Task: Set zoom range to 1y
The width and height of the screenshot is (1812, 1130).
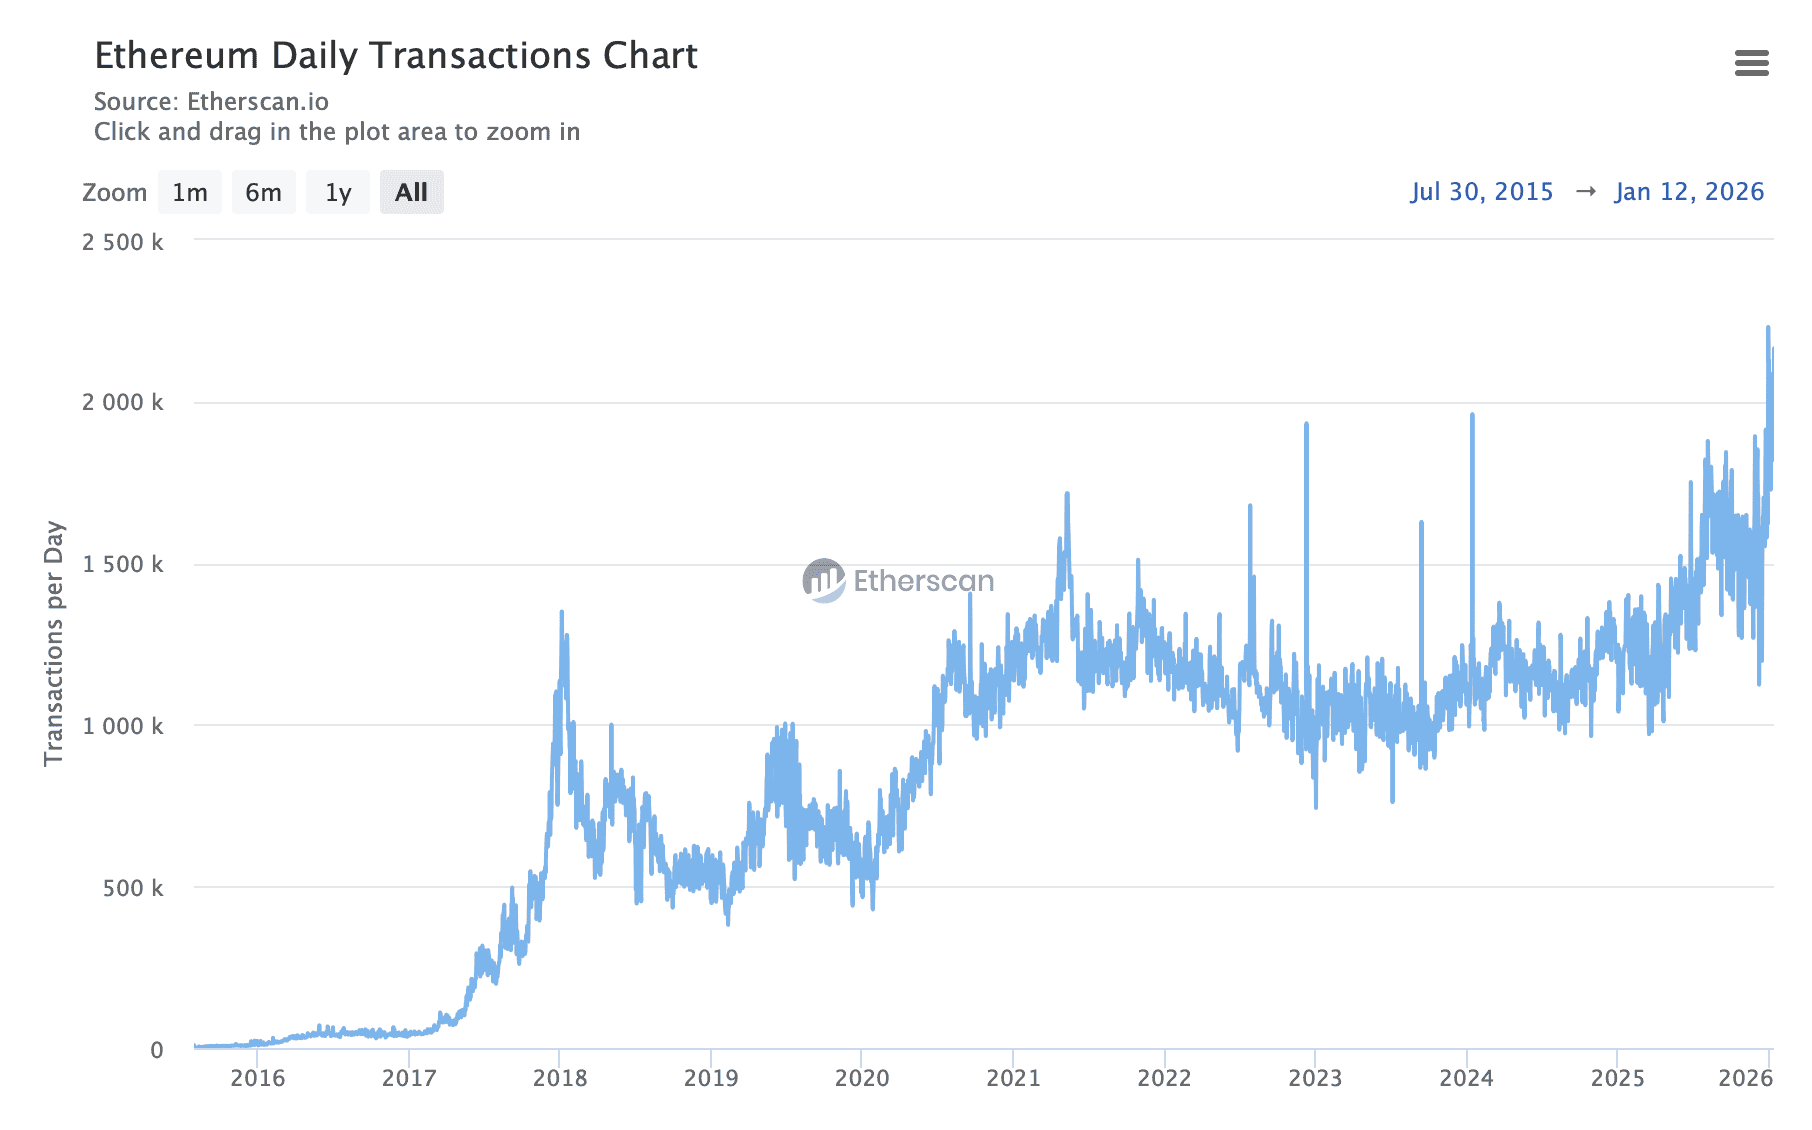Action: (x=338, y=192)
